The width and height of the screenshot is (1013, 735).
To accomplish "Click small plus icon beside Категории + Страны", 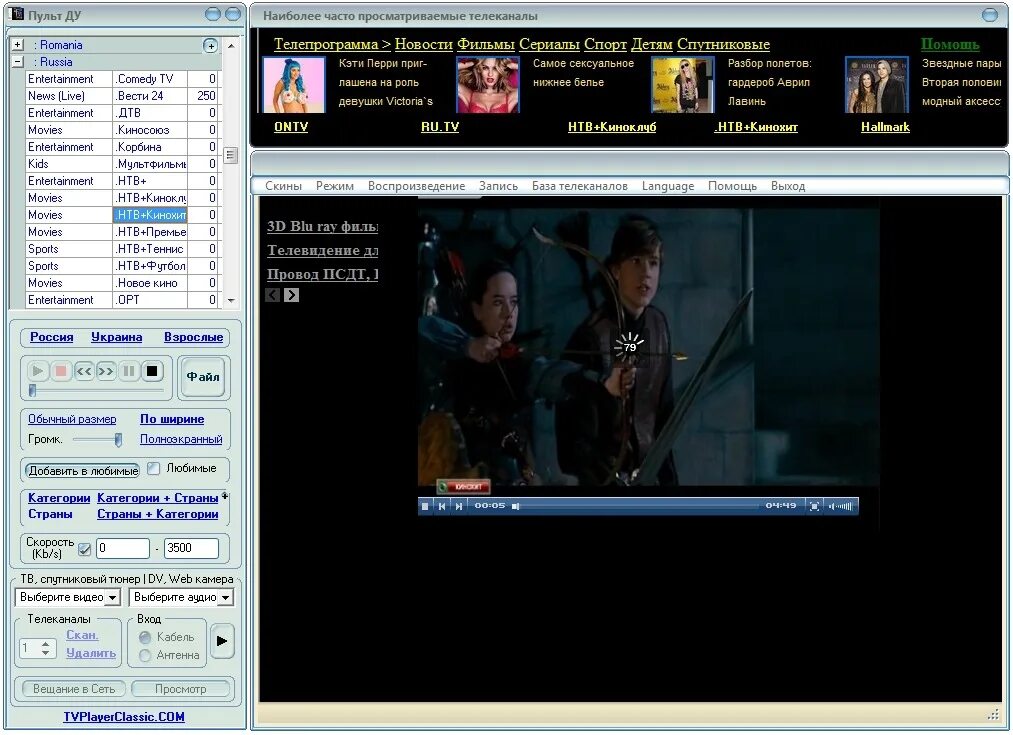I will [225, 496].
